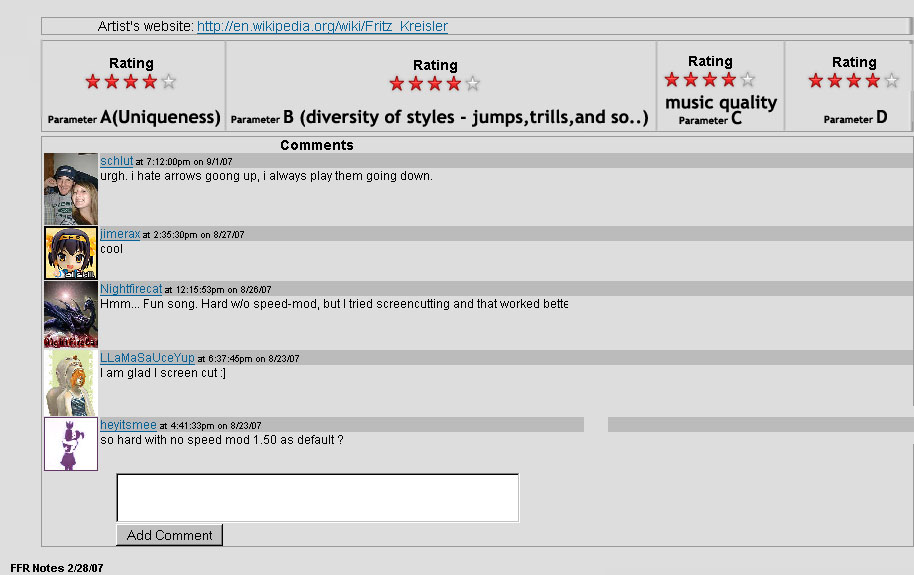Open LLaMaSaUceYup's profile link
Screen dimensions: 914x575
[147, 357]
